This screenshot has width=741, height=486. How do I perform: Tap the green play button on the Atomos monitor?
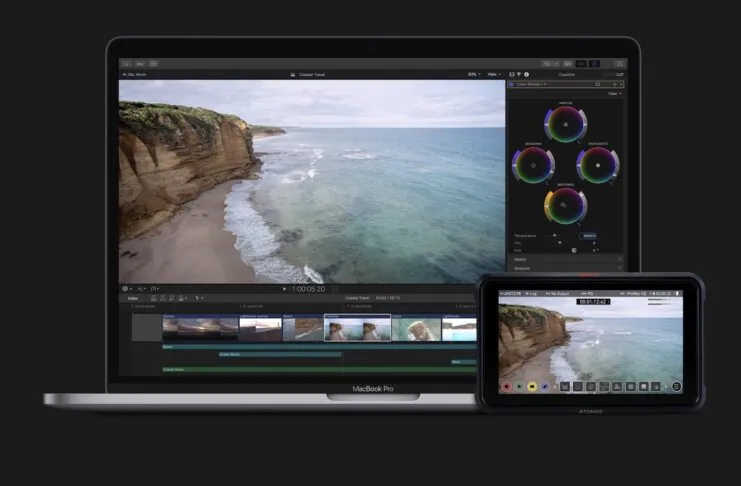(519, 386)
